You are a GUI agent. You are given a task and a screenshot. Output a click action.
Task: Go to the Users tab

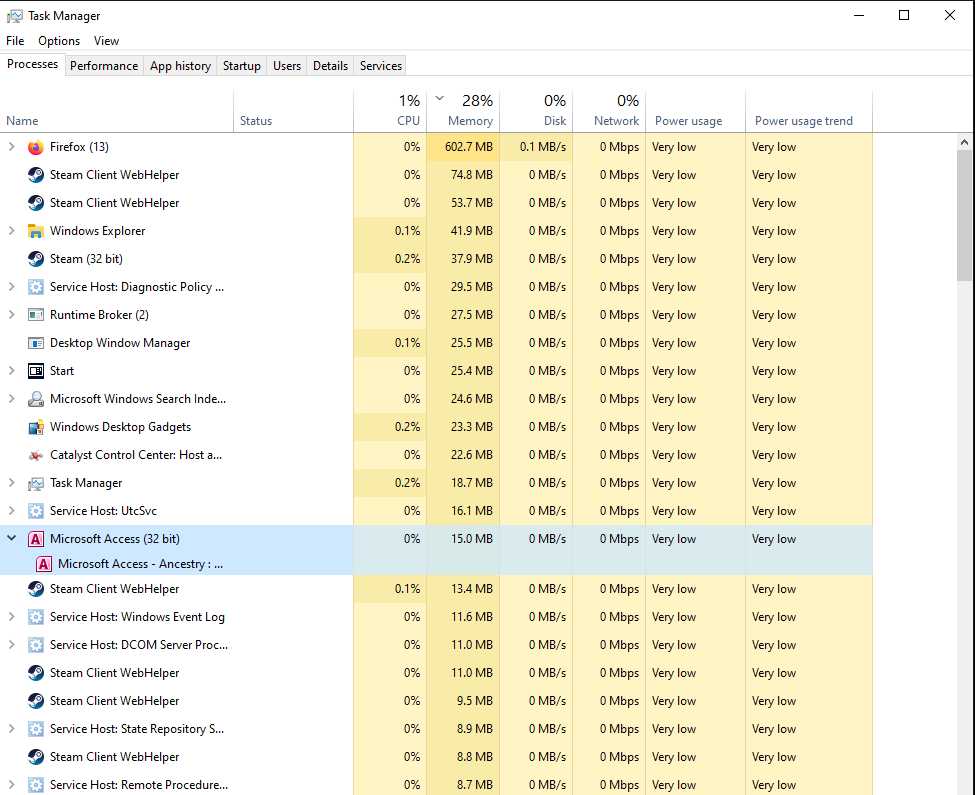(x=287, y=66)
